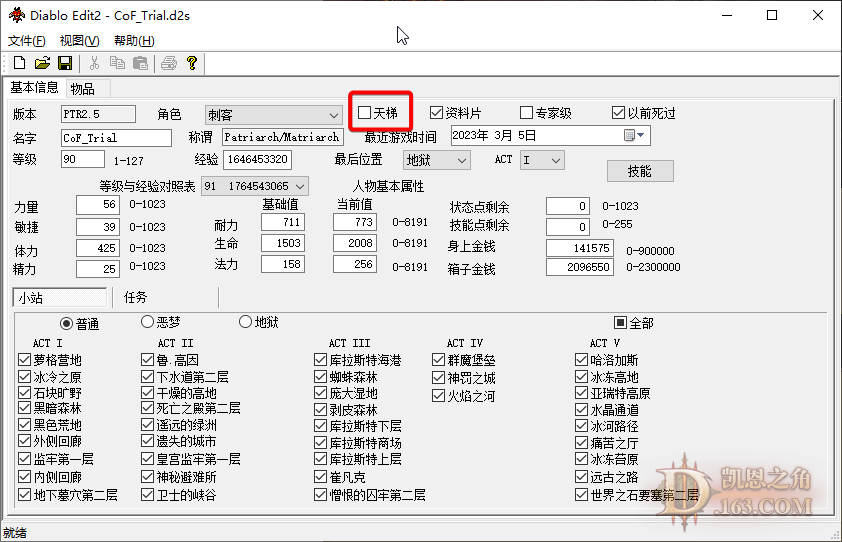This screenshot has height=542, width=842.
Task: Click the Save floppy disk icon
Action: tap(65, 63)
